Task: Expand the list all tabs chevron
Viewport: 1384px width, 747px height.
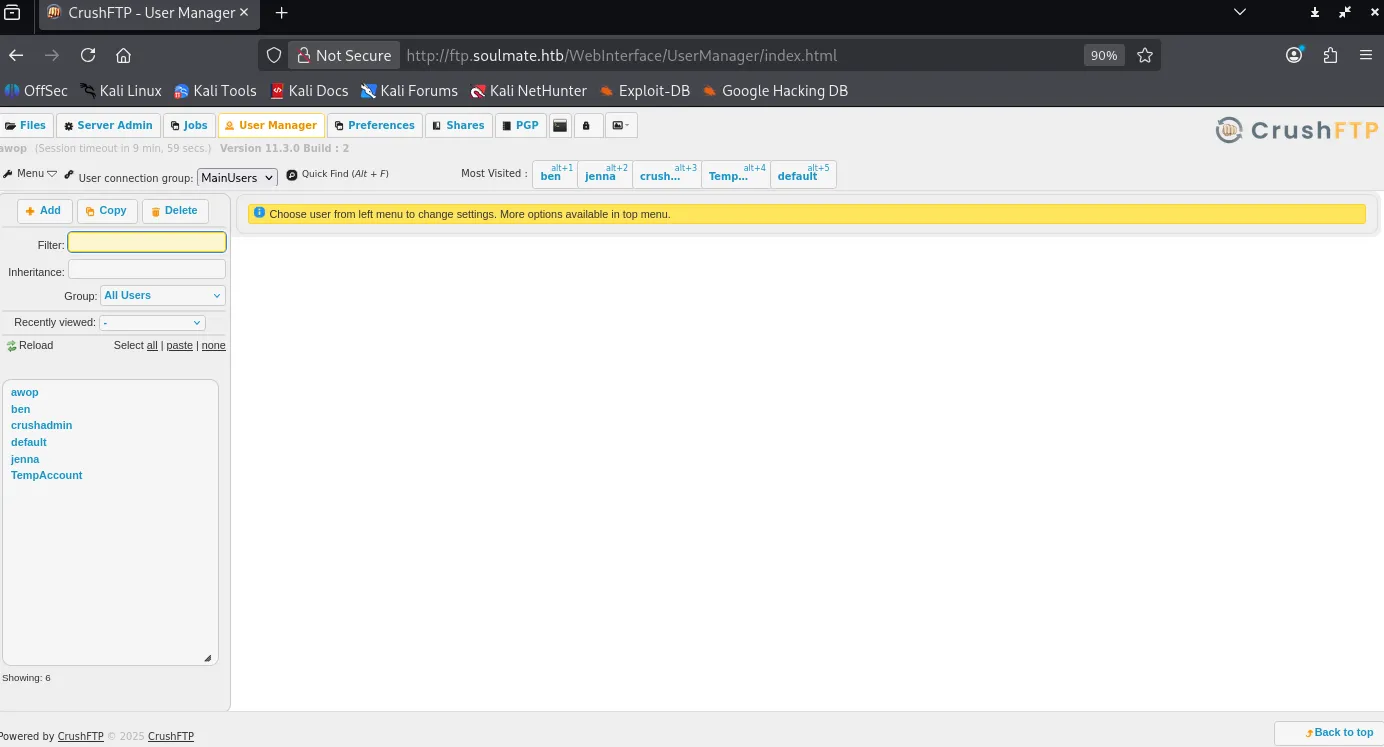Action: 1240,13
